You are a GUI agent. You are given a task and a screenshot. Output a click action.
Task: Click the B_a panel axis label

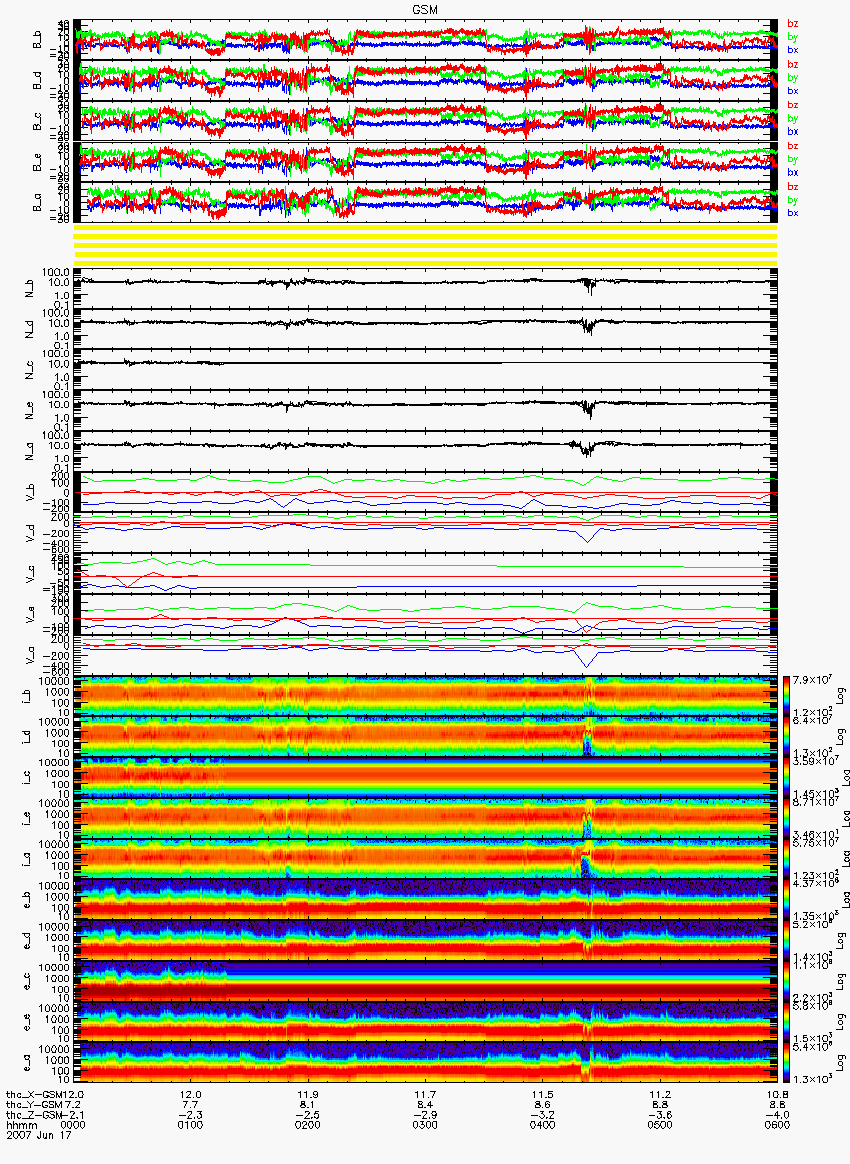[37, 203]
